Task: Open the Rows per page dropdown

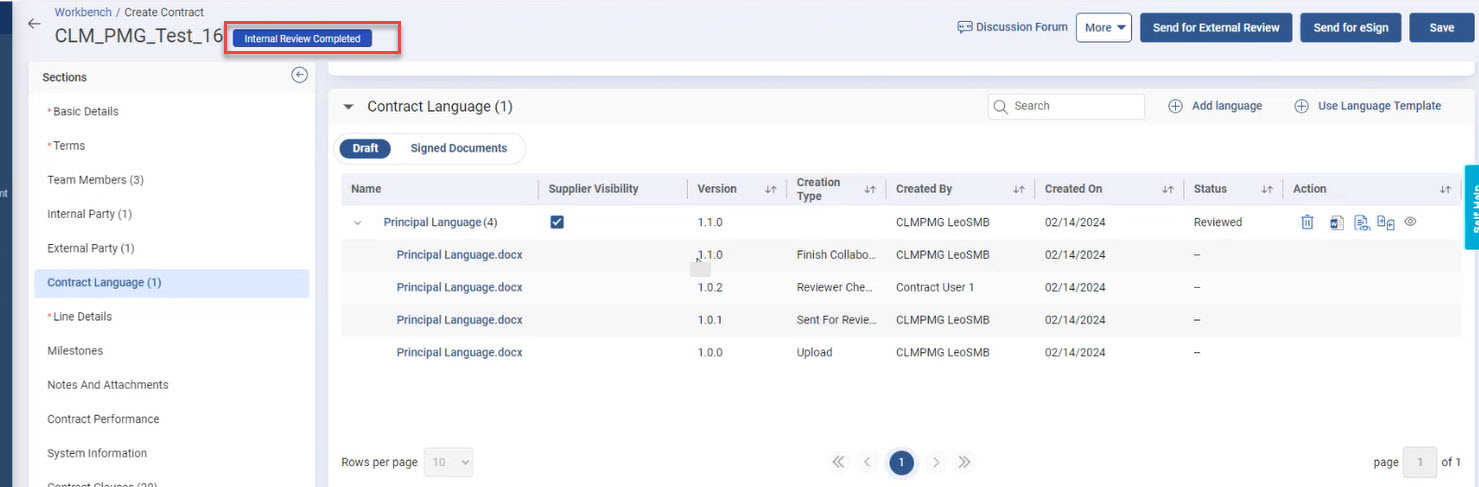Action: pyautogui.click(x=448, y=462)
